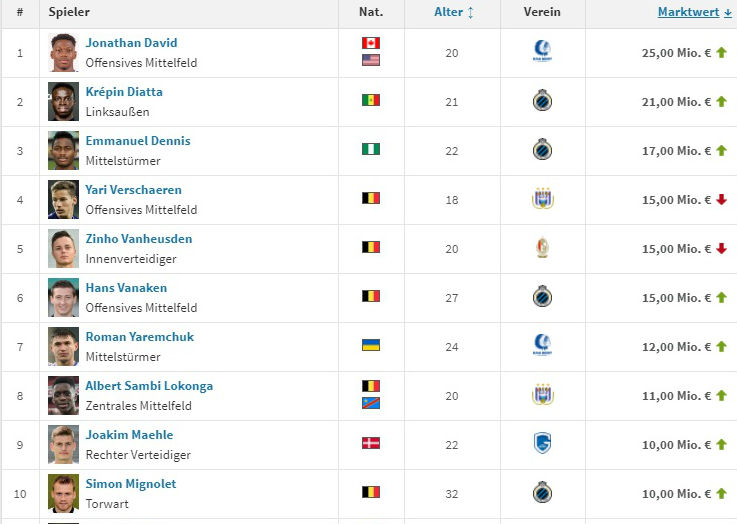Sort table by Alter column
The width and height of the screenshot is (737, 524).
(453, 12)
